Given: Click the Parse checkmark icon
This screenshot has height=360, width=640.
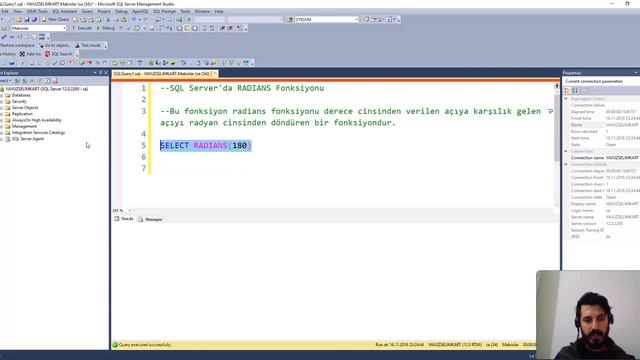Looking at the screenshot, I should (x=129, y=28).
